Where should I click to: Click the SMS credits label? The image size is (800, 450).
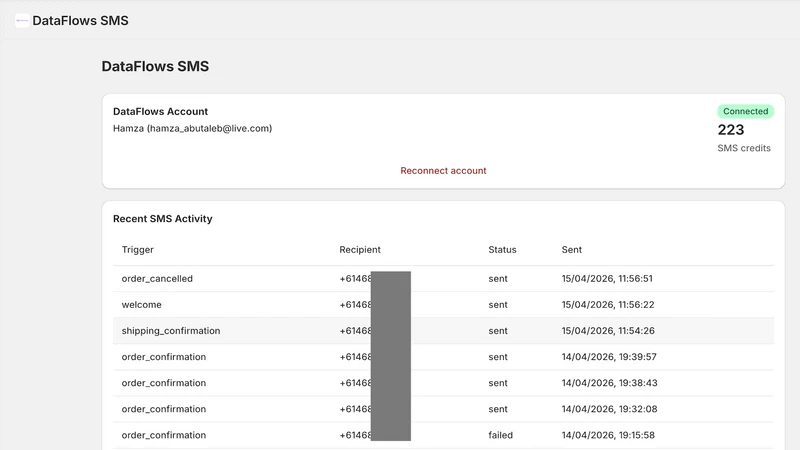click(x=744, y=148)
